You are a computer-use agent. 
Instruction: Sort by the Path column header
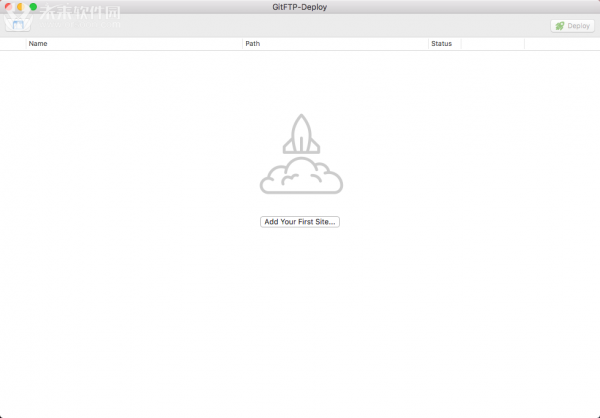pyautogui.click(x=335, y=44)
